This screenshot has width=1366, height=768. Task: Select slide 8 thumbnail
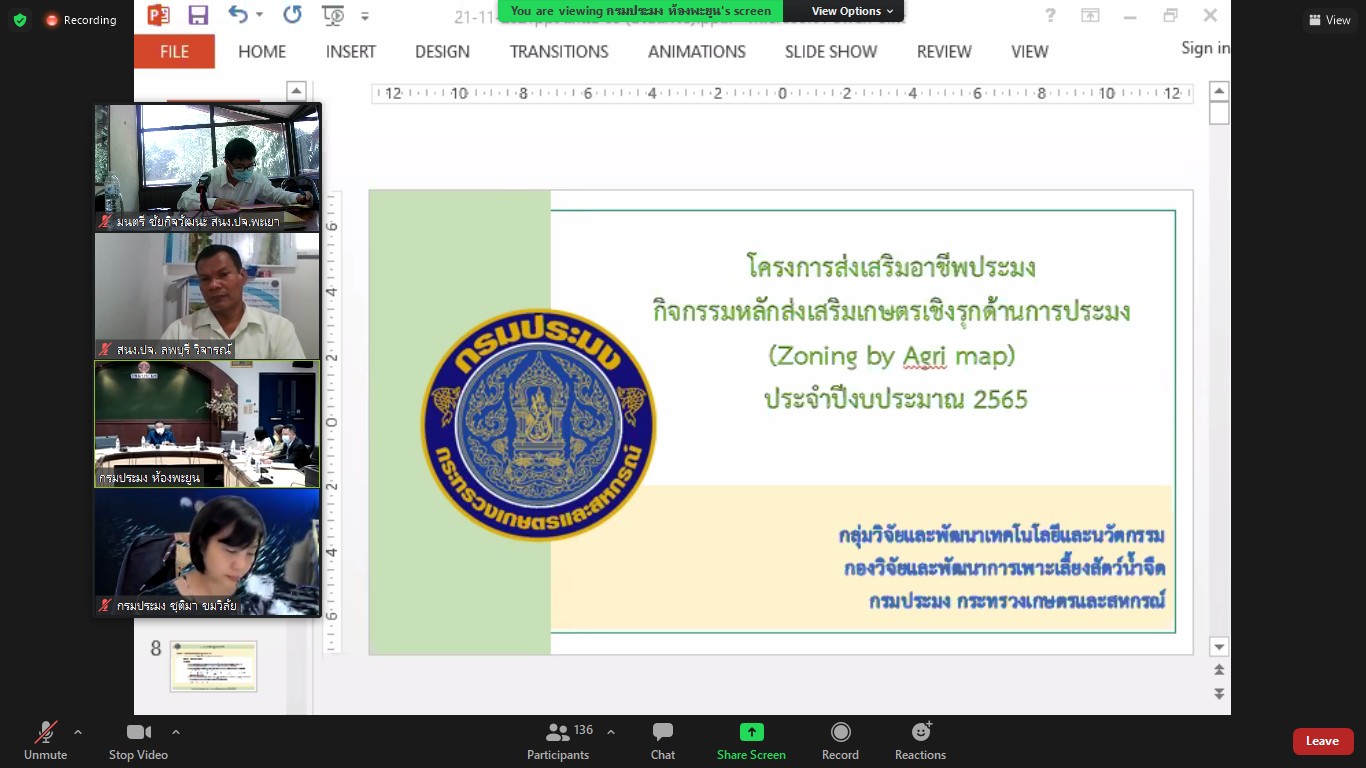coord(213,666)
